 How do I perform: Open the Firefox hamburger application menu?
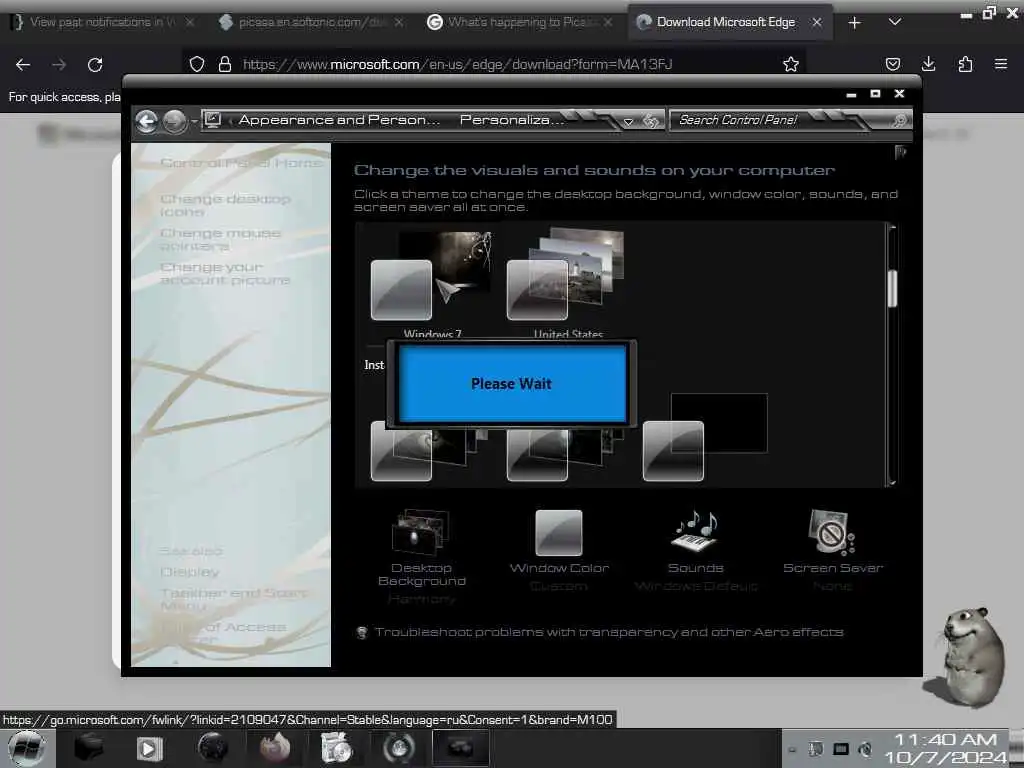click(x=1000, y=64)
